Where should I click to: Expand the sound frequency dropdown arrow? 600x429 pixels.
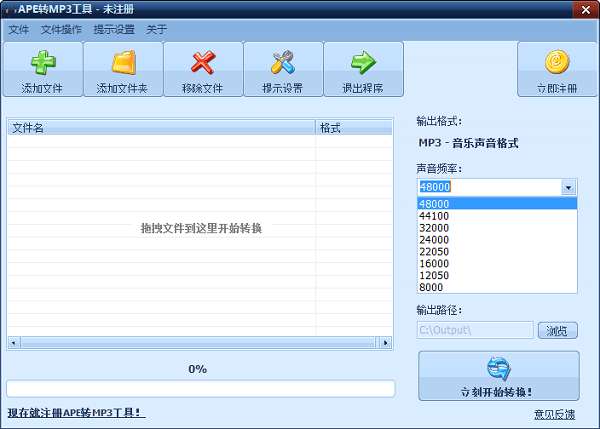click(x=568, y=188)
